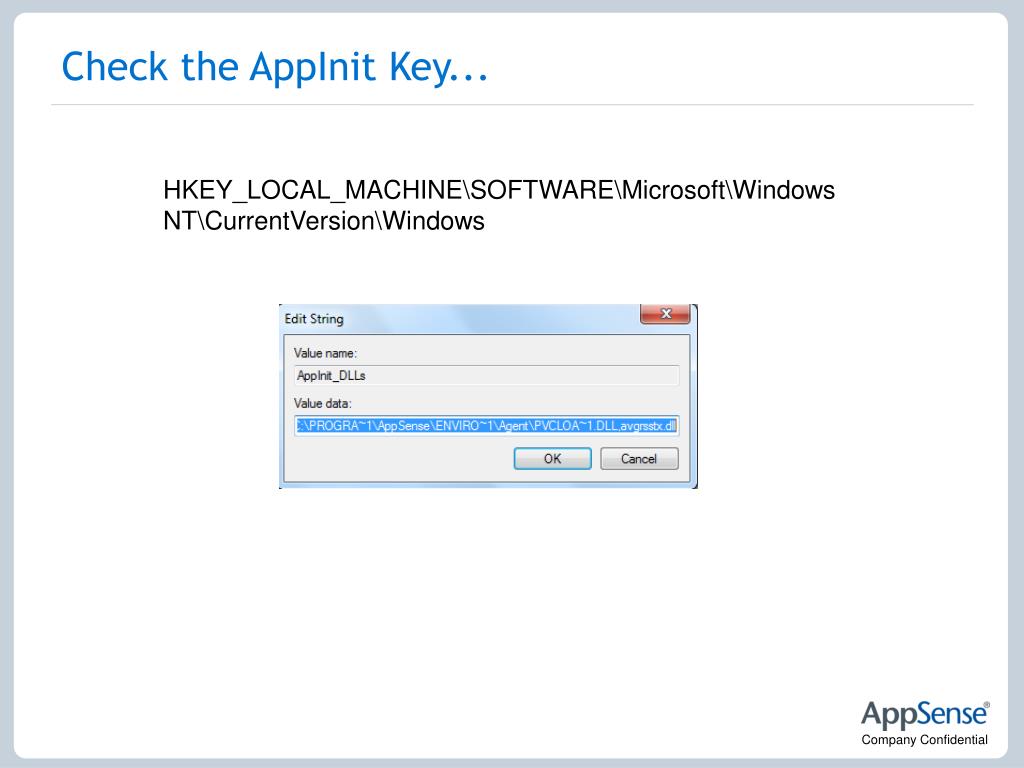This screenshot has width=1024, height=768.
Task: Close the Edit String dialog window
Action: [665, 314]
